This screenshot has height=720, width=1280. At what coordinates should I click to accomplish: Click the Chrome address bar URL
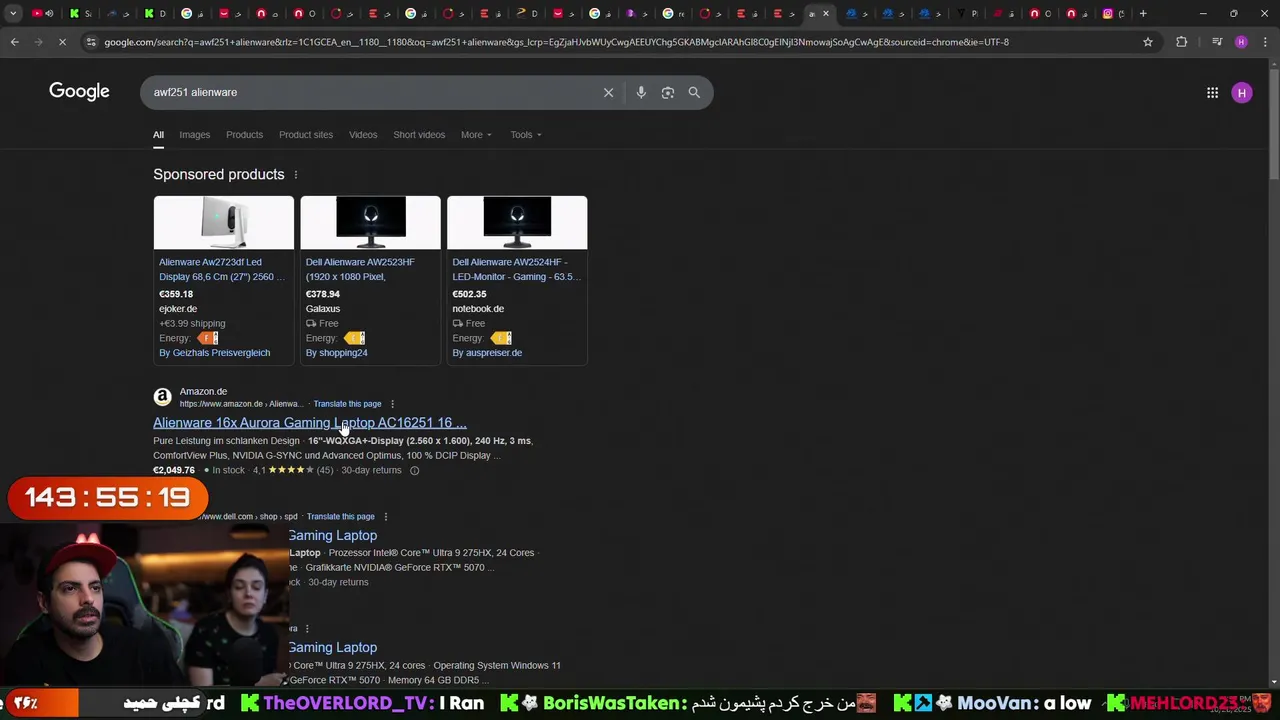point(556,42)
